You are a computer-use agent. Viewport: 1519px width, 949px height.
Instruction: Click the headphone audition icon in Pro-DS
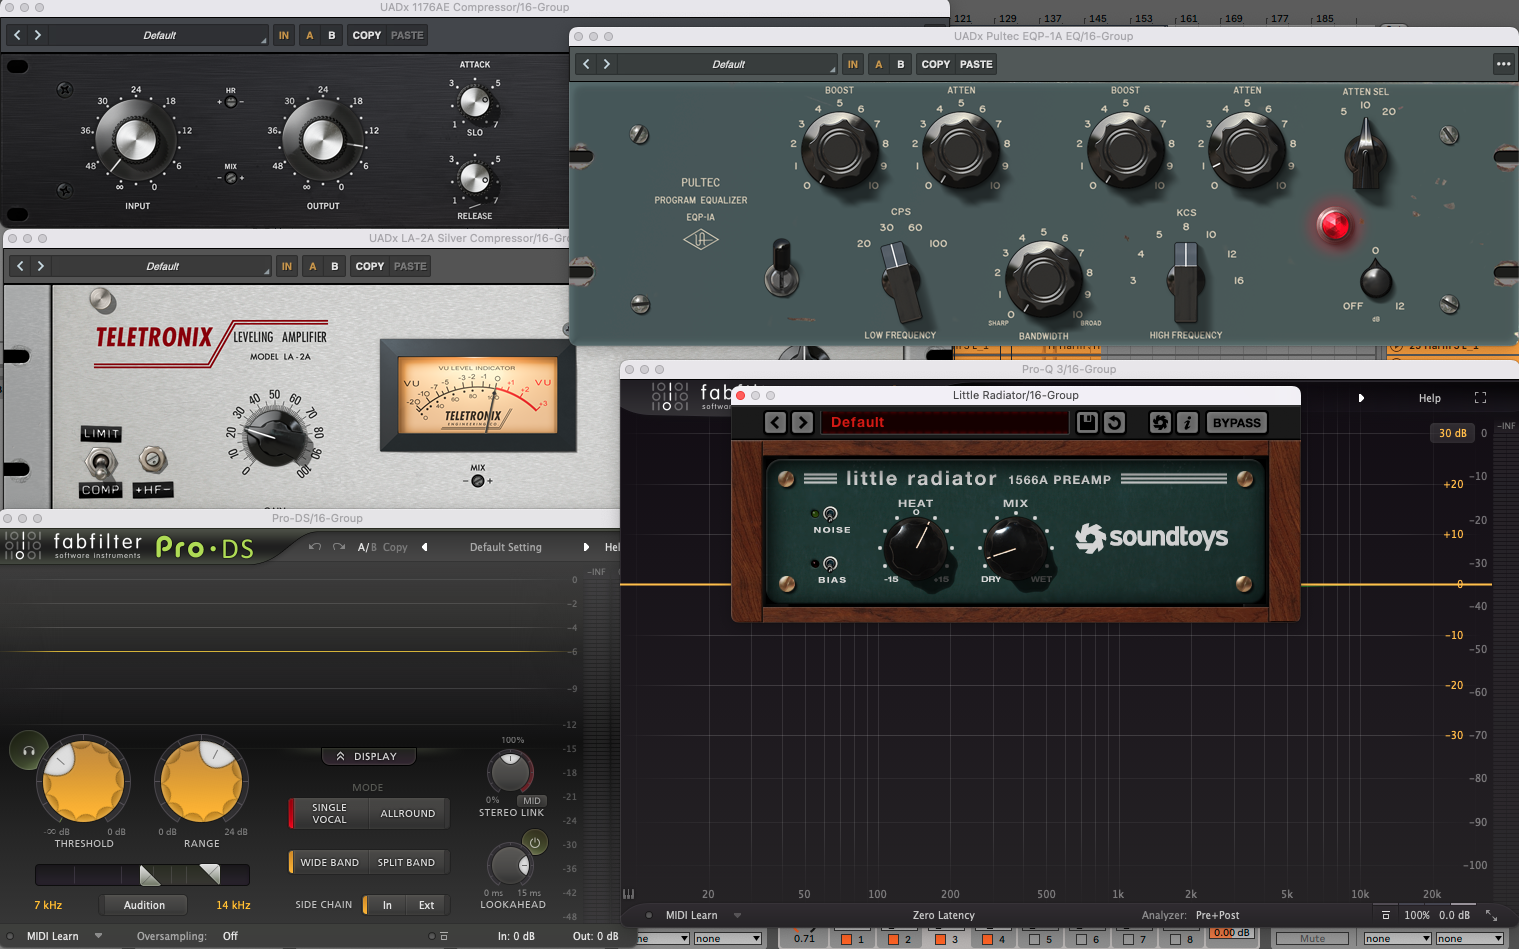[x=29, y=751]
